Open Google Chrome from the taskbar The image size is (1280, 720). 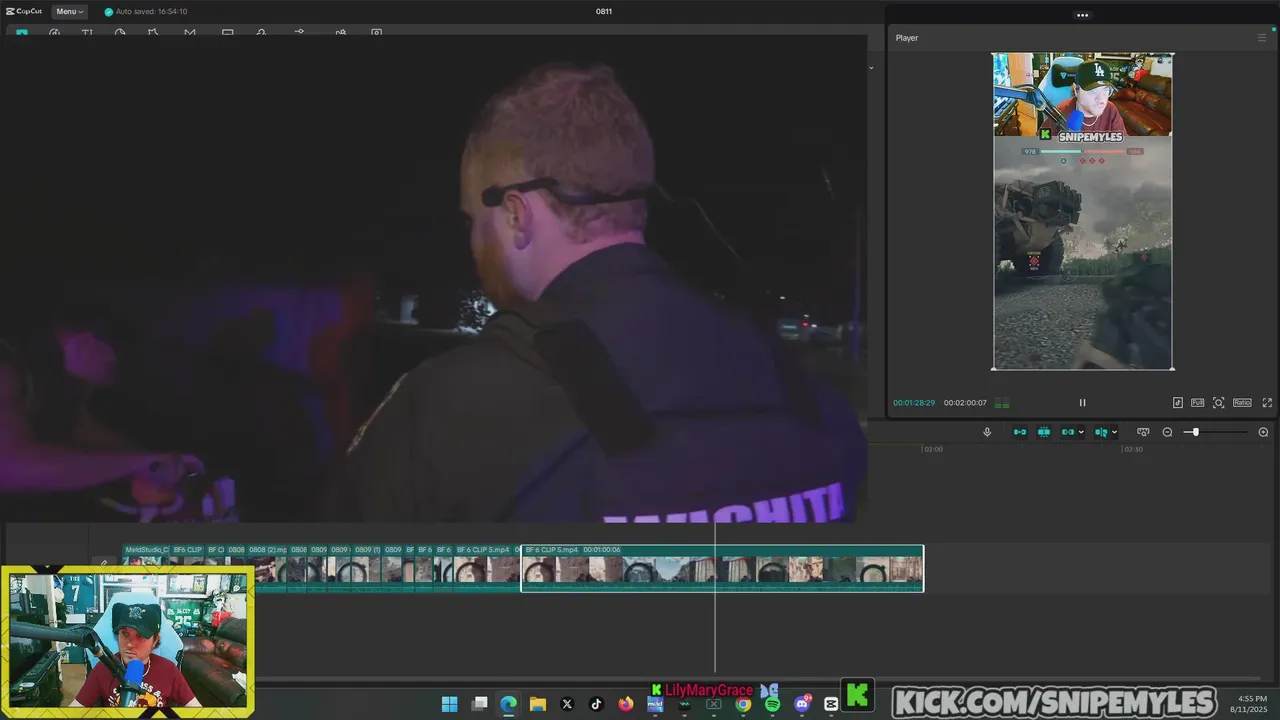(x=743, y=704)
